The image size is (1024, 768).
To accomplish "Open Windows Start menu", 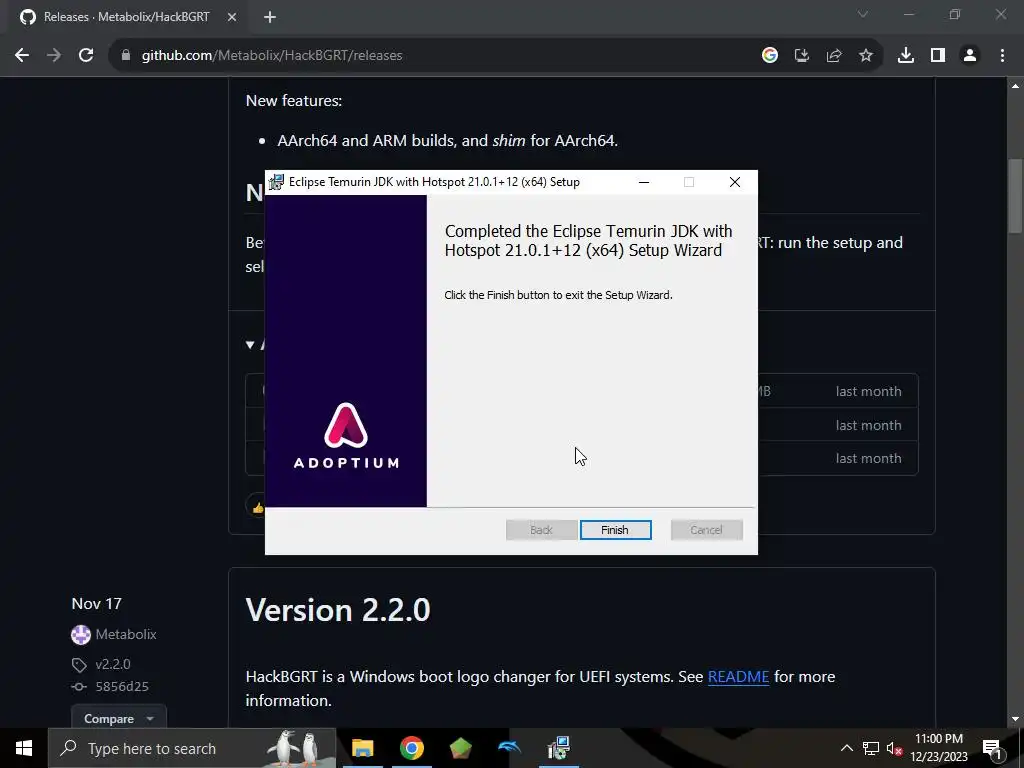I will [24, 748].
